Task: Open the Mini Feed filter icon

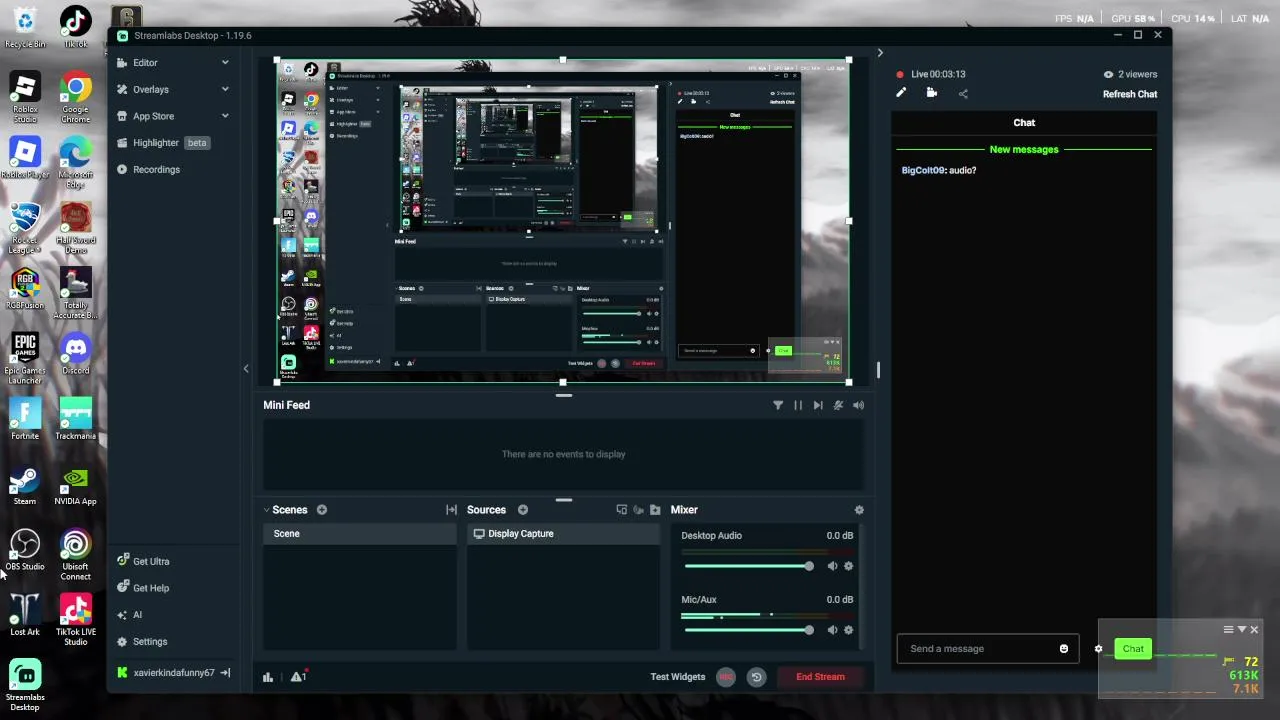Action: pyautogui.click(x=778, y=405)
